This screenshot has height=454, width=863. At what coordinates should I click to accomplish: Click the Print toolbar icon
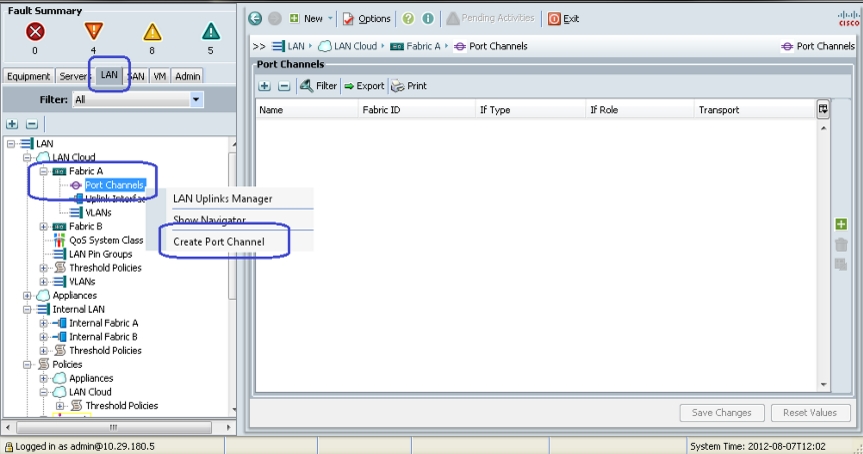[409, 86]
